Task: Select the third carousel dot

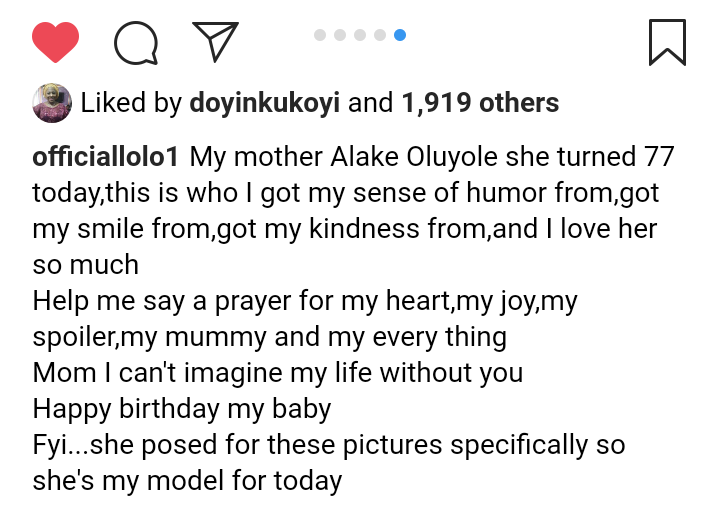Action: pyautogui.click(x=360, y=35)
